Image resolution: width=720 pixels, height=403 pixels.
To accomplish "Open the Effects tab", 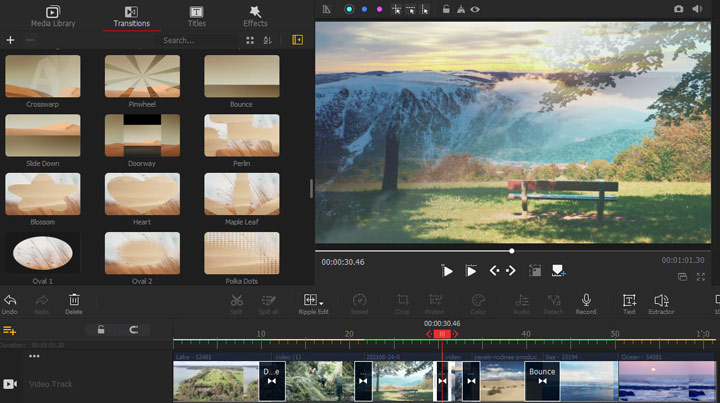I will [x=255, y=15].
